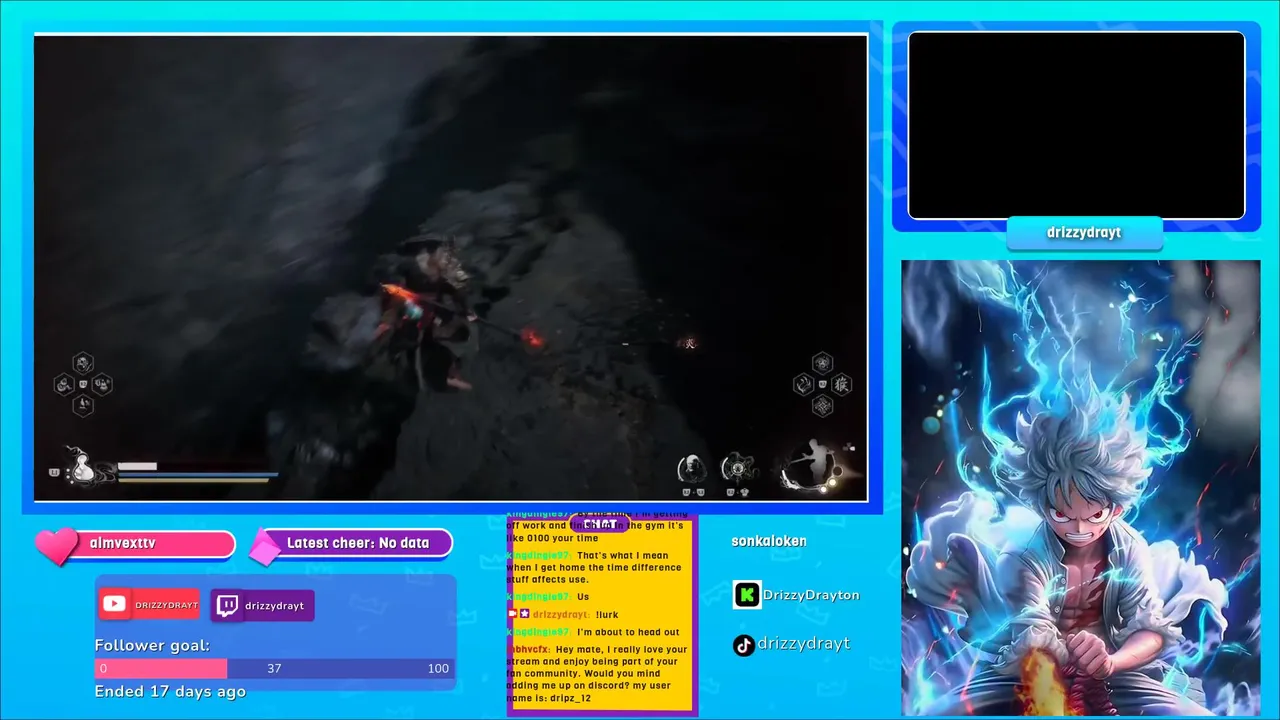Image resolution: width=1280 pixels, height=720 pixels.
Task: Click the '!lurk' chat message
Action: point(607,614)
